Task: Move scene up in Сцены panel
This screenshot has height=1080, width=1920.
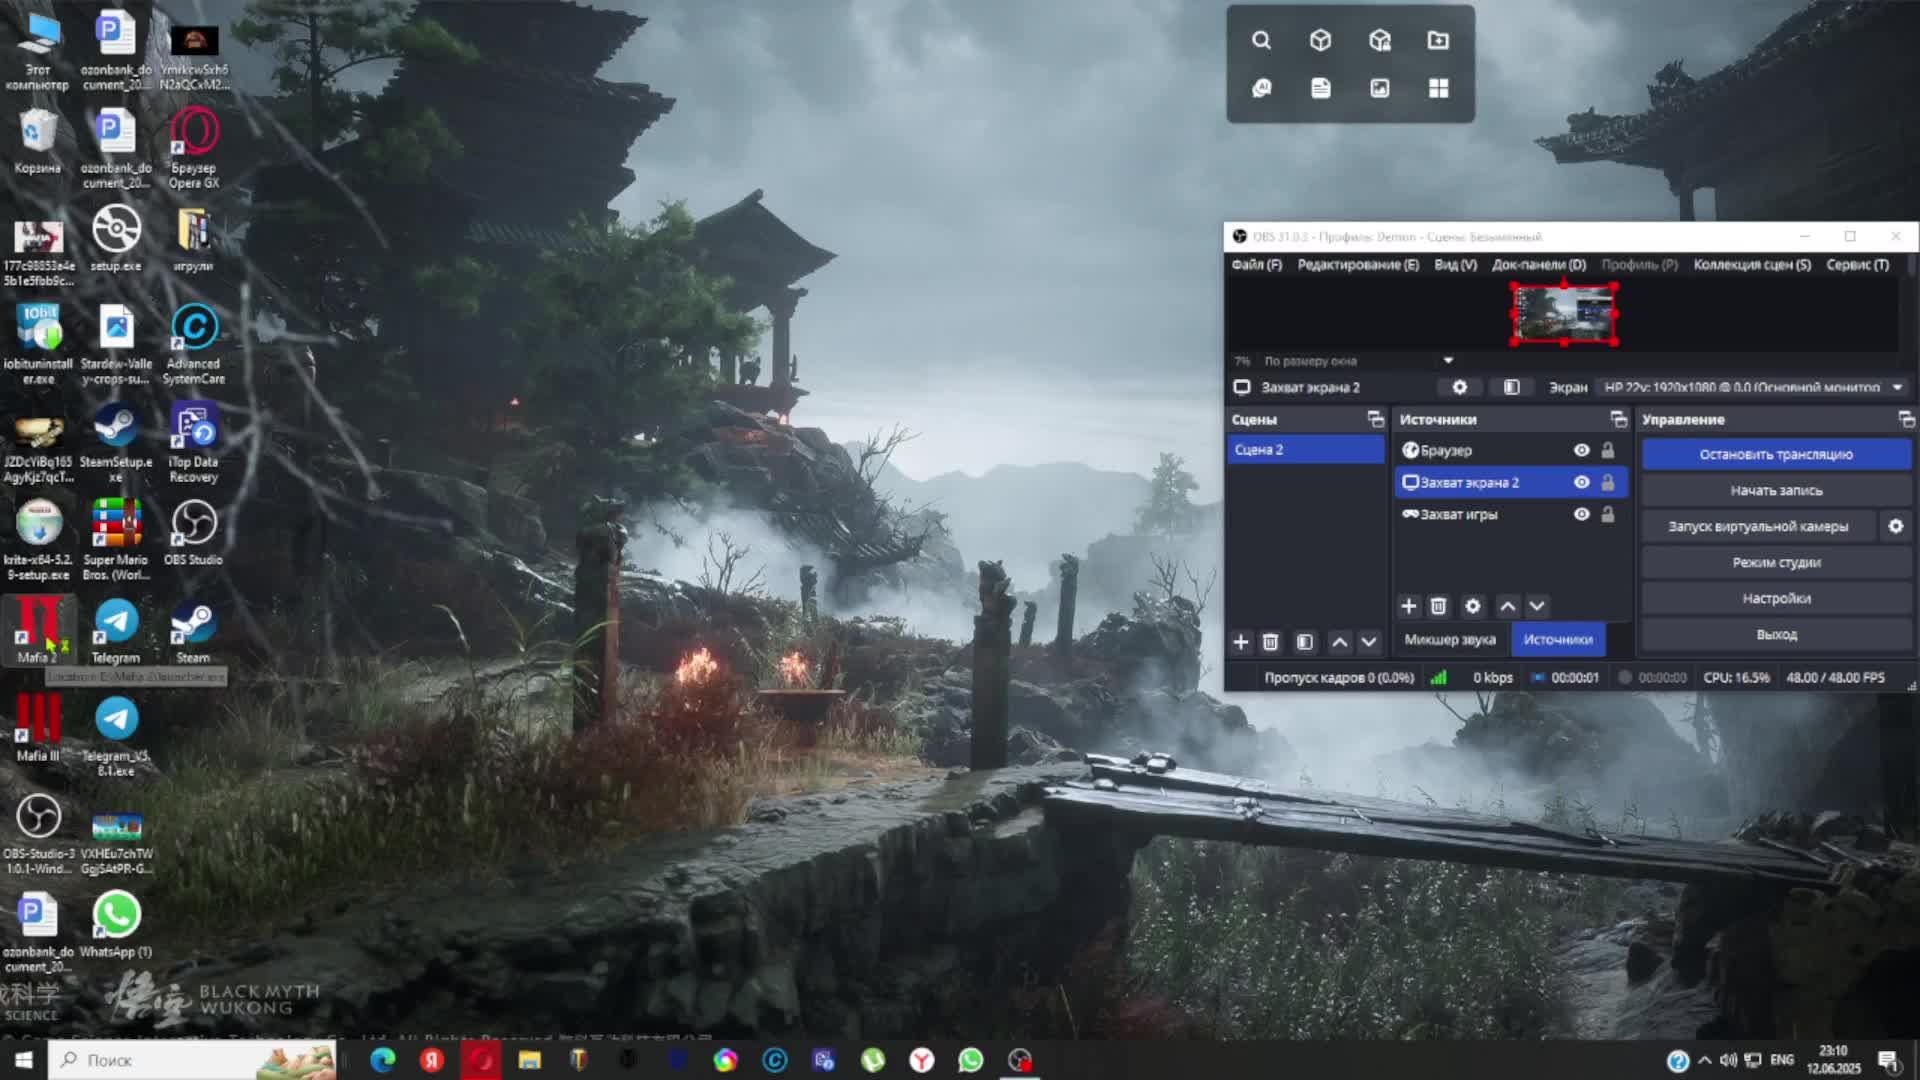Action: pos(1340,642)
